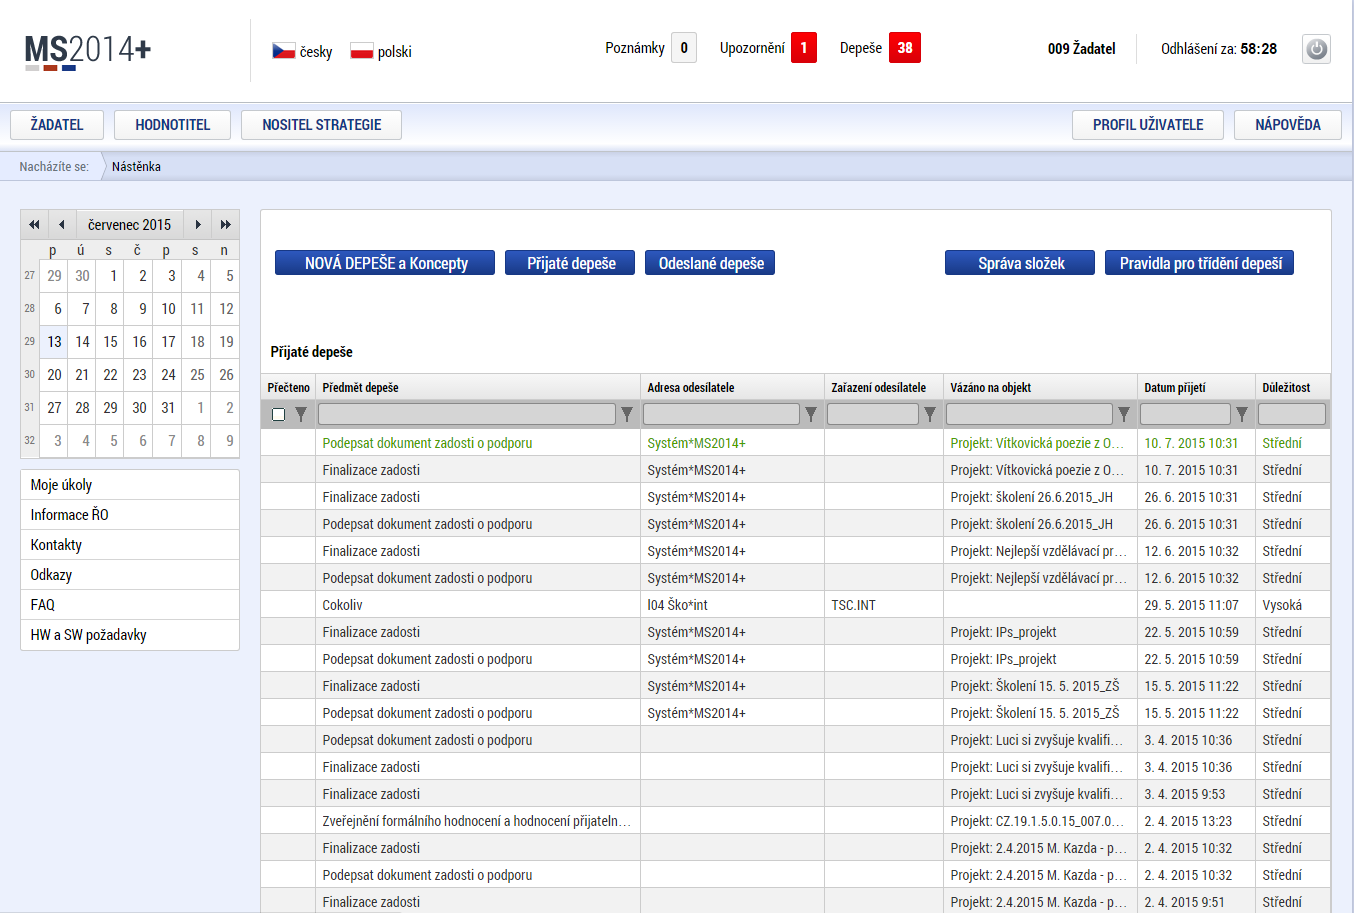
Task: Open Poznámky counter showing 0
Action: click(x=684, y=48)
